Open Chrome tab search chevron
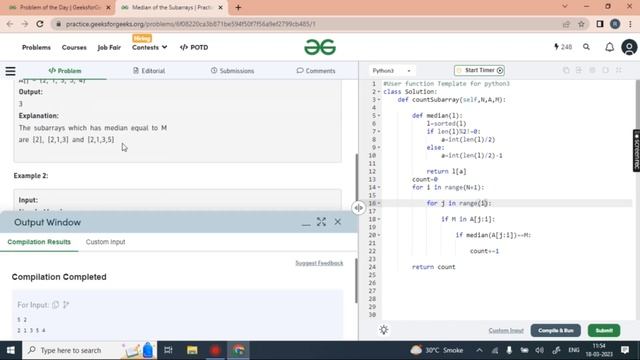This screenshot has height=360, width=640. (564, 7)
